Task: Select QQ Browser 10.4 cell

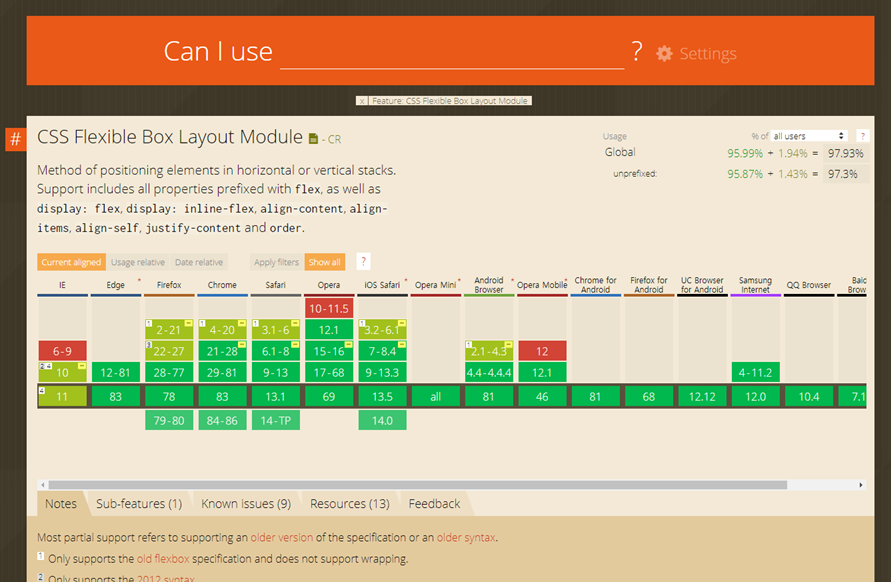Action: click(x=809, y=397)
